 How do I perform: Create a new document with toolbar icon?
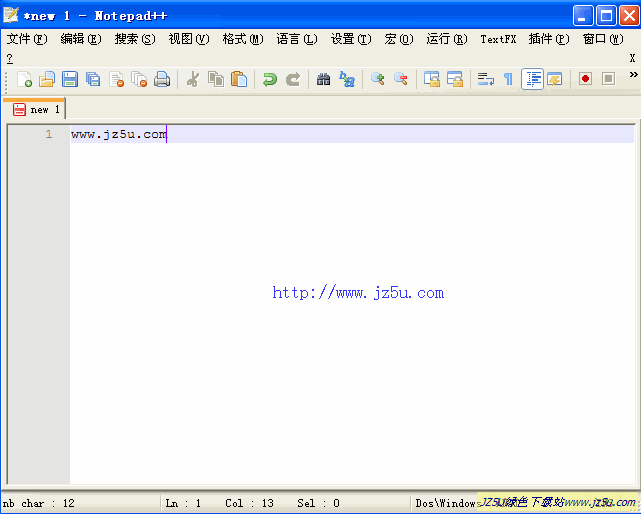(x=25, y=79)
